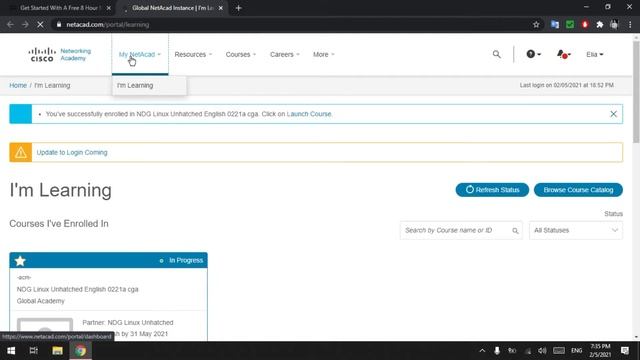
Task: Switch to the Get Started With A Free 8 Hour tab
Action: (59, 8)
